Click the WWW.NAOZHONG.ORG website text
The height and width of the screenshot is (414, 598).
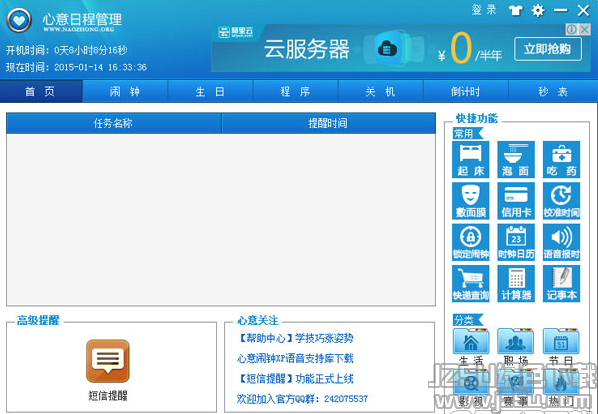pyautogui.click(x=79, y=29)
